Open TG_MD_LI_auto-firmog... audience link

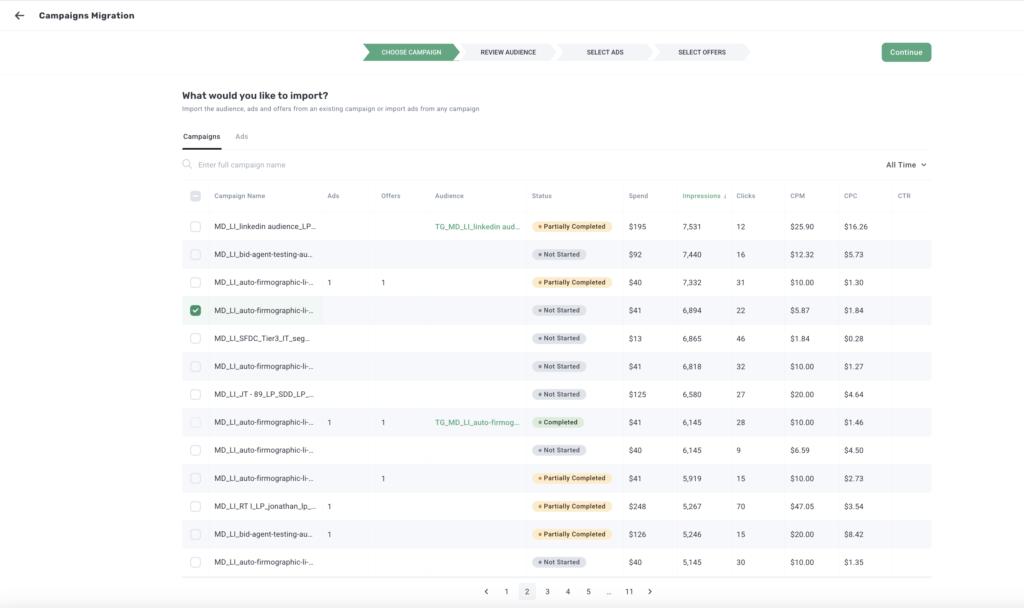point(477,423)
